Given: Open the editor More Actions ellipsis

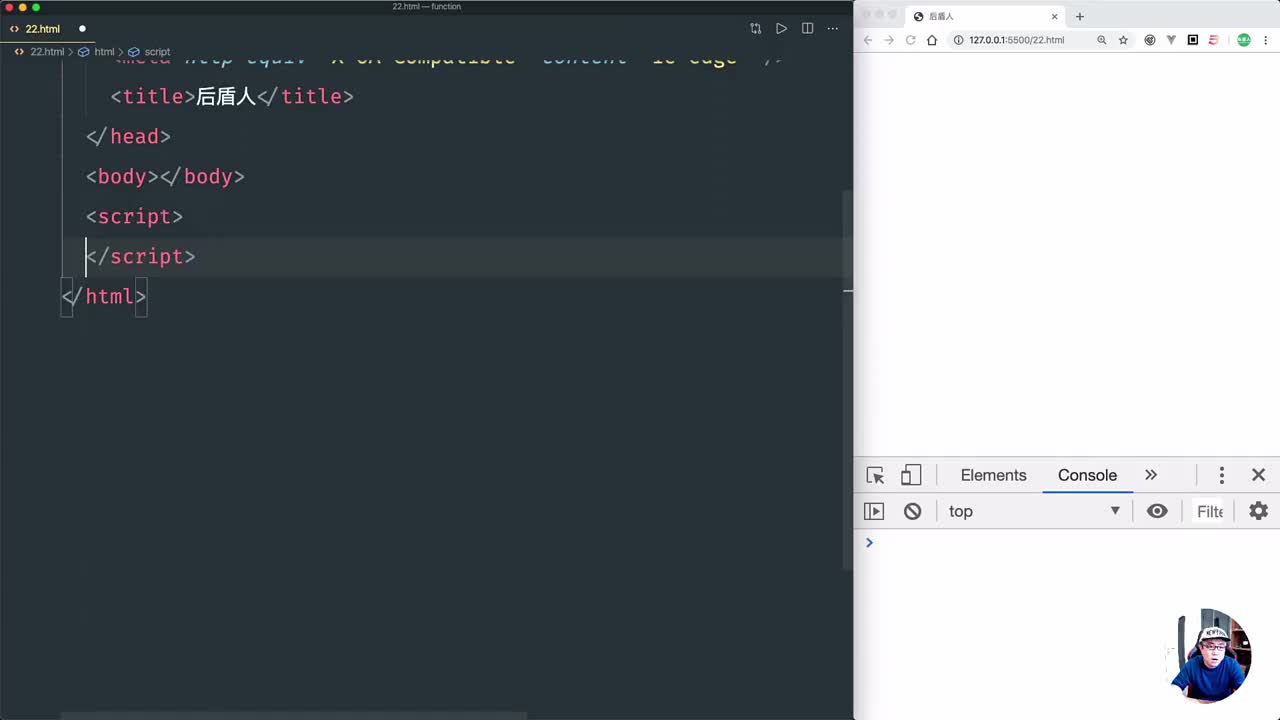Looking at the screenshot, I should (832, 28).
